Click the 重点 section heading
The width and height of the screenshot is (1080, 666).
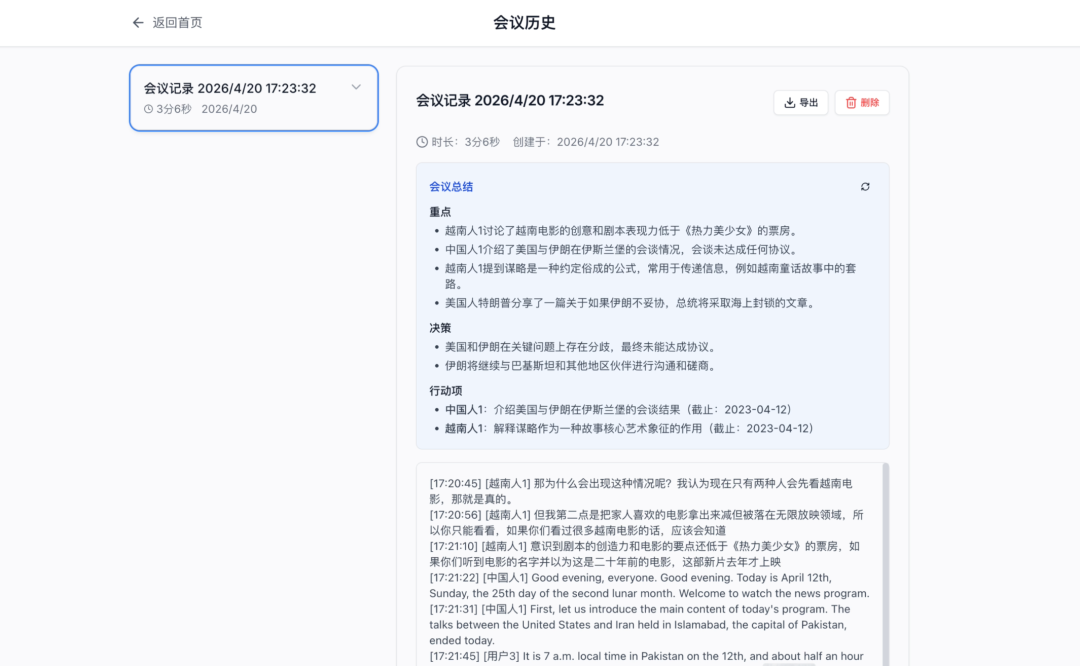click(440, 212)
